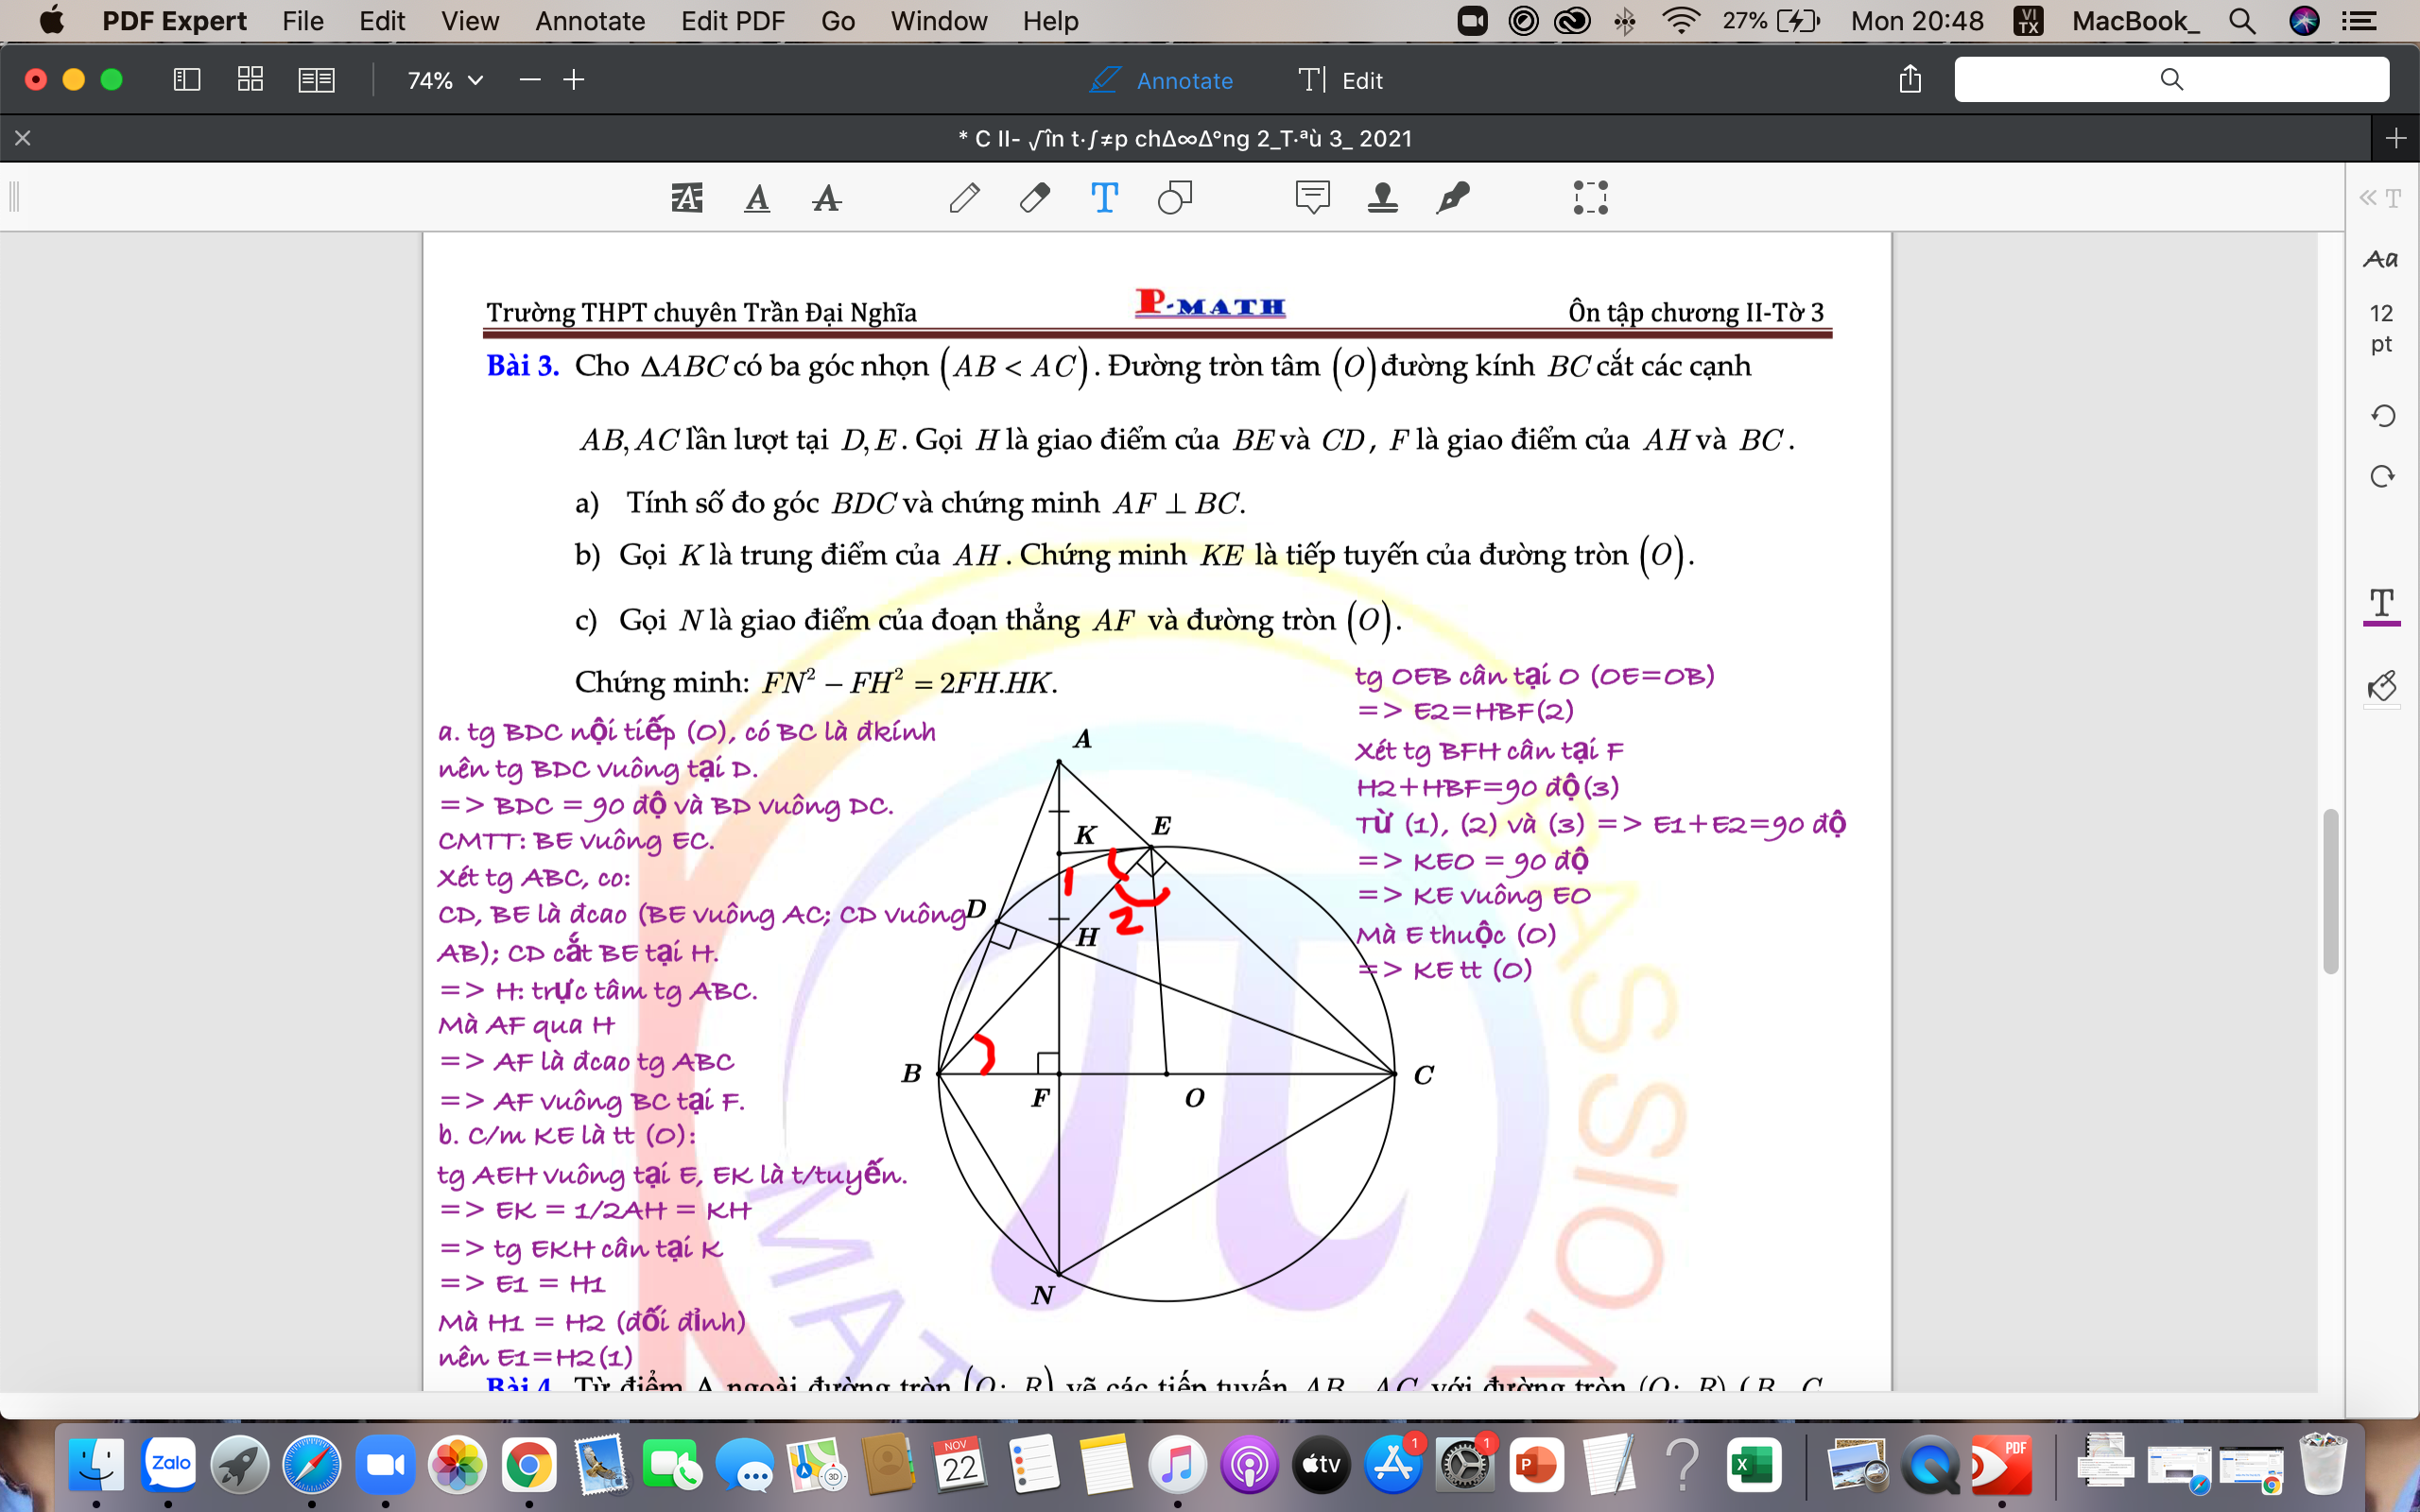Open Excel from the Dock
Screen dimensions: 2420x1512
tap(1754, 1465)
